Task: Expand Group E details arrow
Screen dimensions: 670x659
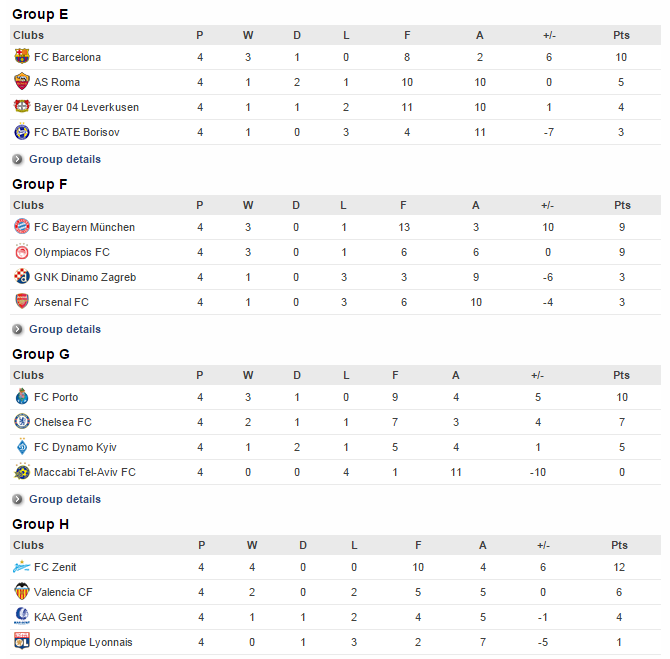Action: (x=18, y=159)
